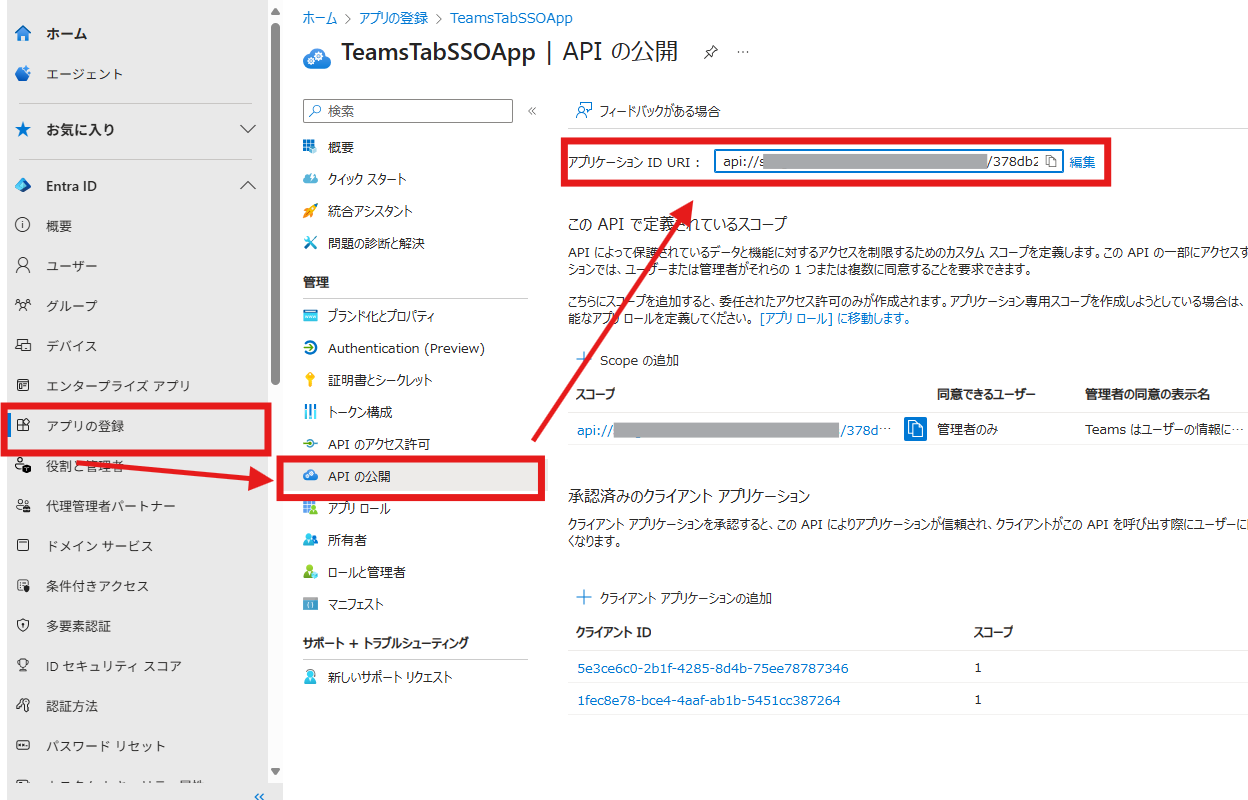Click the アプリの登録 icon in the sidebar
The width and height of the screenshot is (1248, 800).
[23, 426]
